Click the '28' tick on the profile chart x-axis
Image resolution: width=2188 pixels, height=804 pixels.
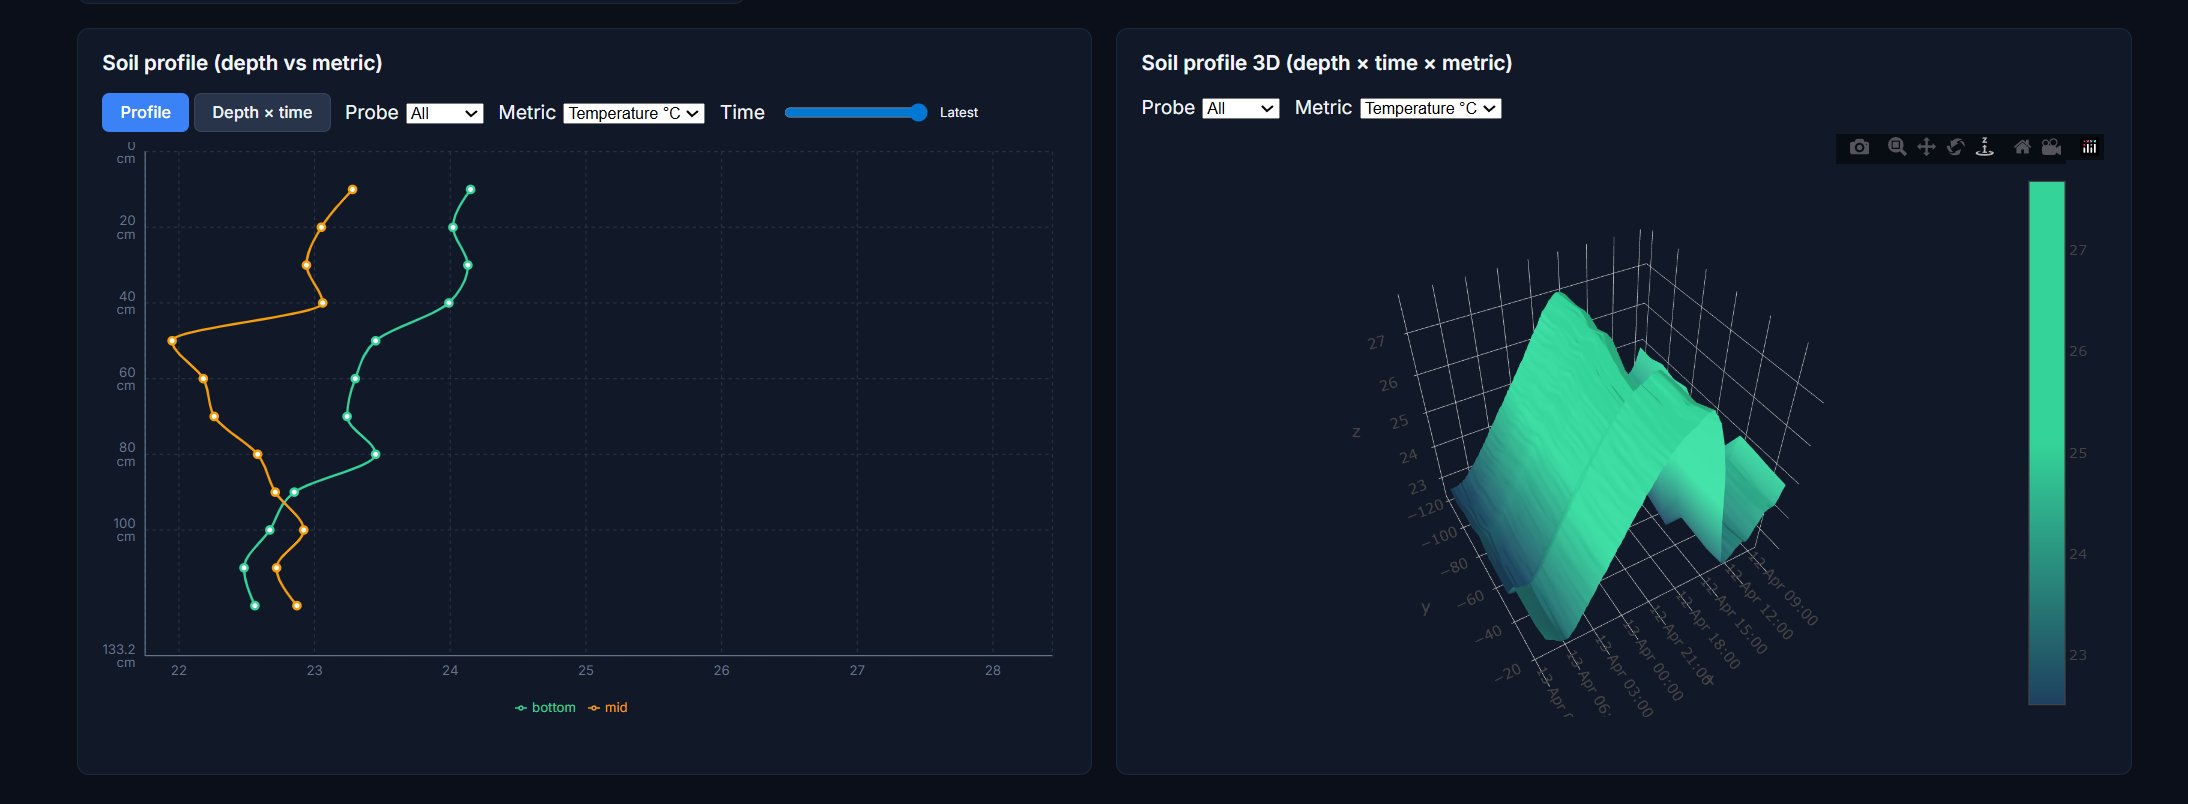pos(992,670)
